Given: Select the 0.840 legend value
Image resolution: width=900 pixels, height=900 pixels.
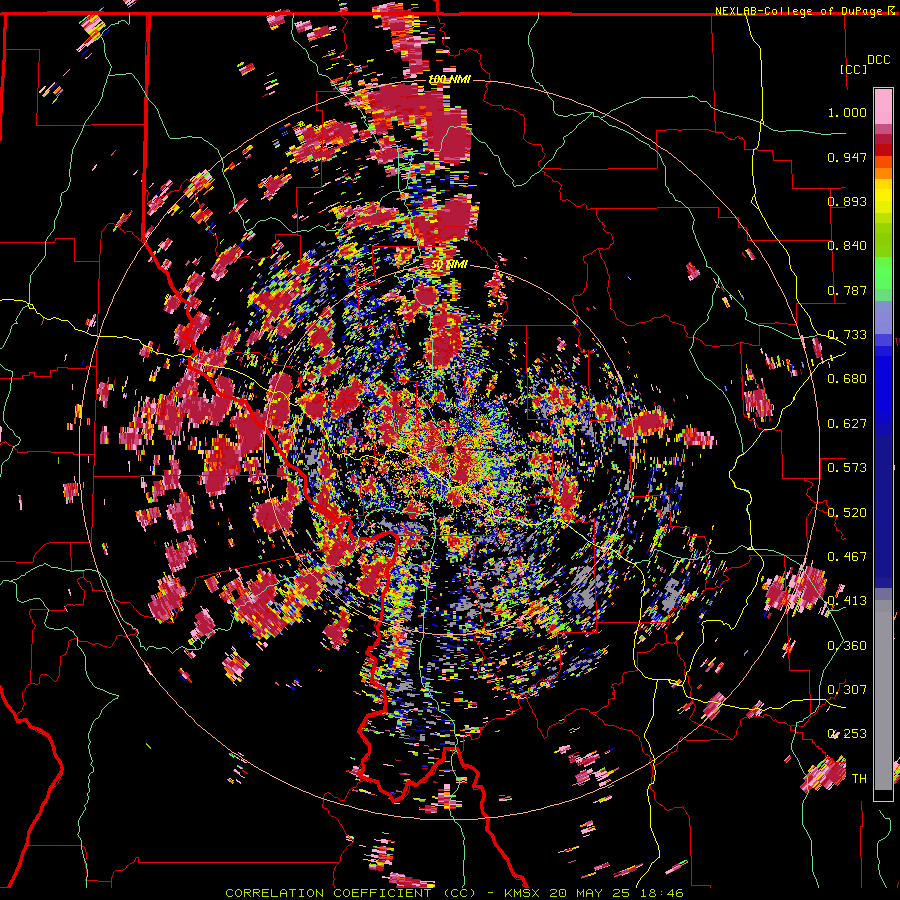Looking at the screenshot, I should (847, 246).
